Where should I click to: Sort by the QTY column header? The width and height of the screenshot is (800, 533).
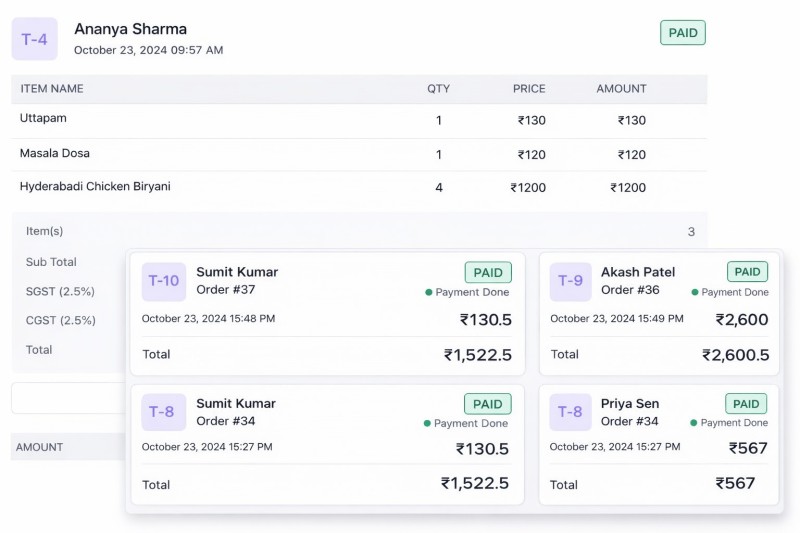point(438,89)
